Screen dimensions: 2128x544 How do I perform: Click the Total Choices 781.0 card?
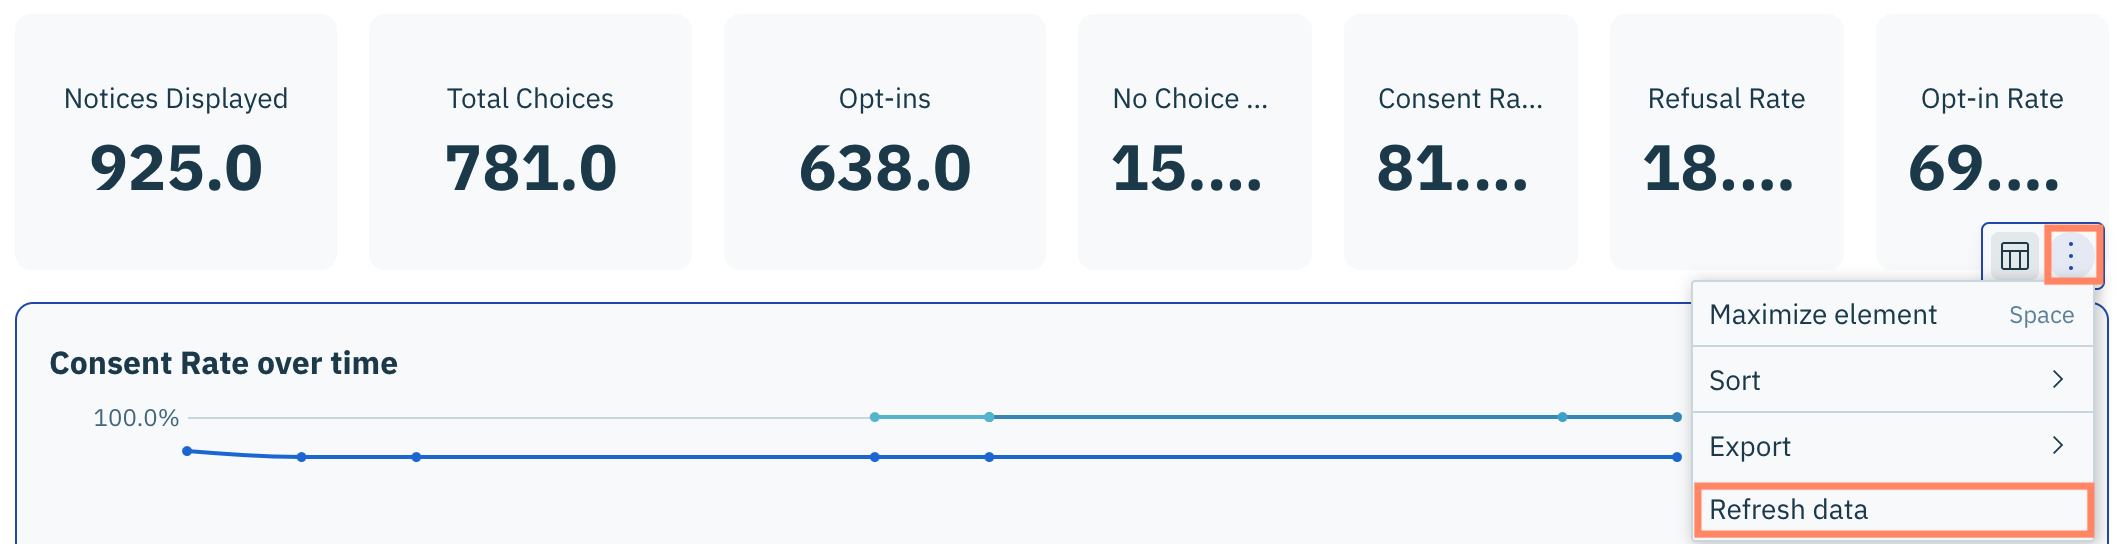coord(530,142)
